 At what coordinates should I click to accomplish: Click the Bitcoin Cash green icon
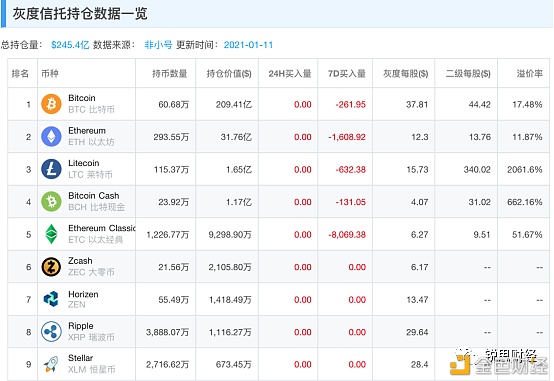[x=51, y=201]
